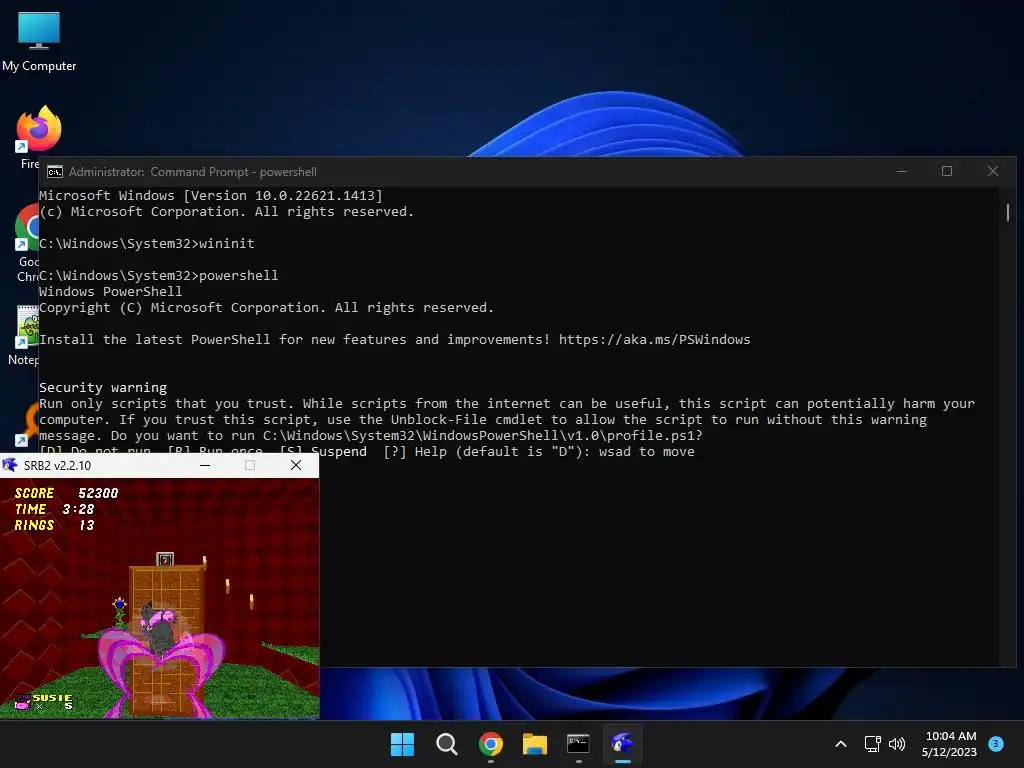Click the item monitor box atop the block
The image size is (1024, 768).
click(x=165, y=559)
